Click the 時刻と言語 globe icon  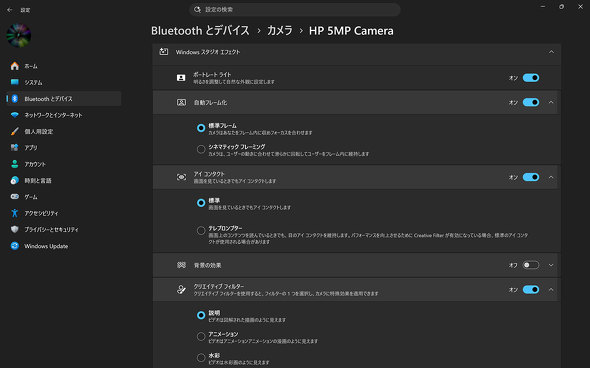click(x=15, y=180)
